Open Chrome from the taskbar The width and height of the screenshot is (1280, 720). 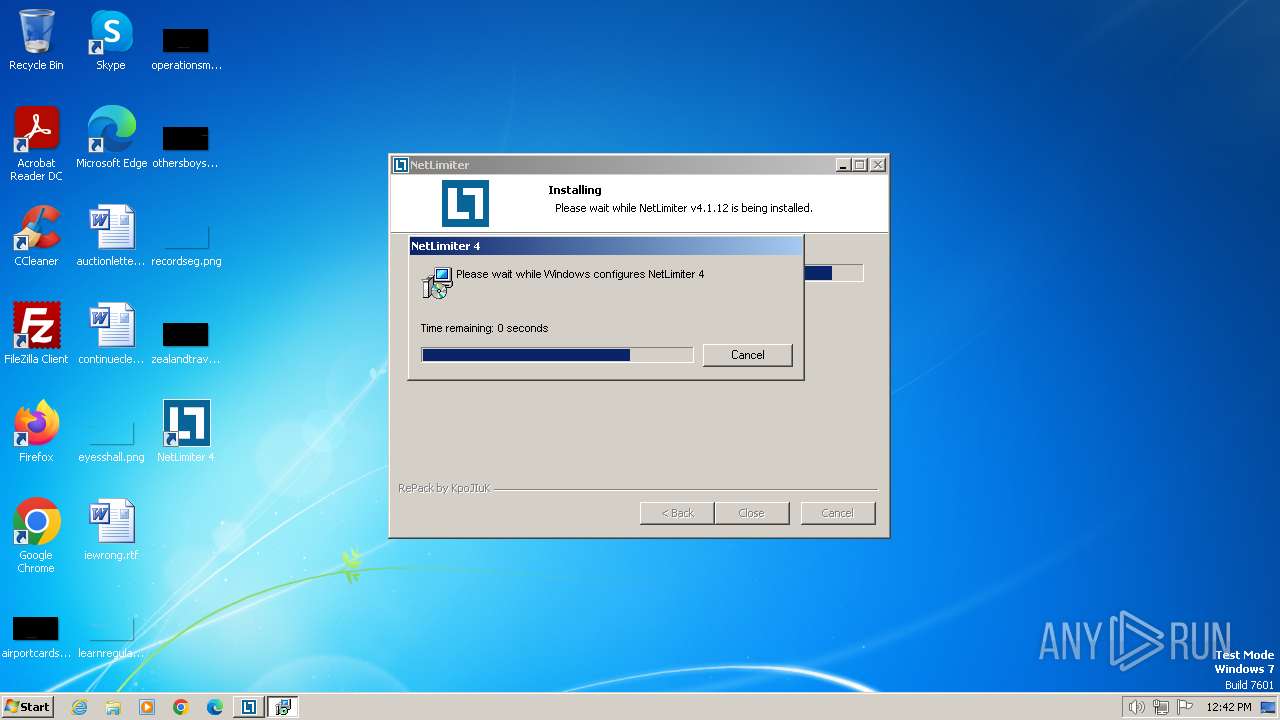(x=181, y=707)
